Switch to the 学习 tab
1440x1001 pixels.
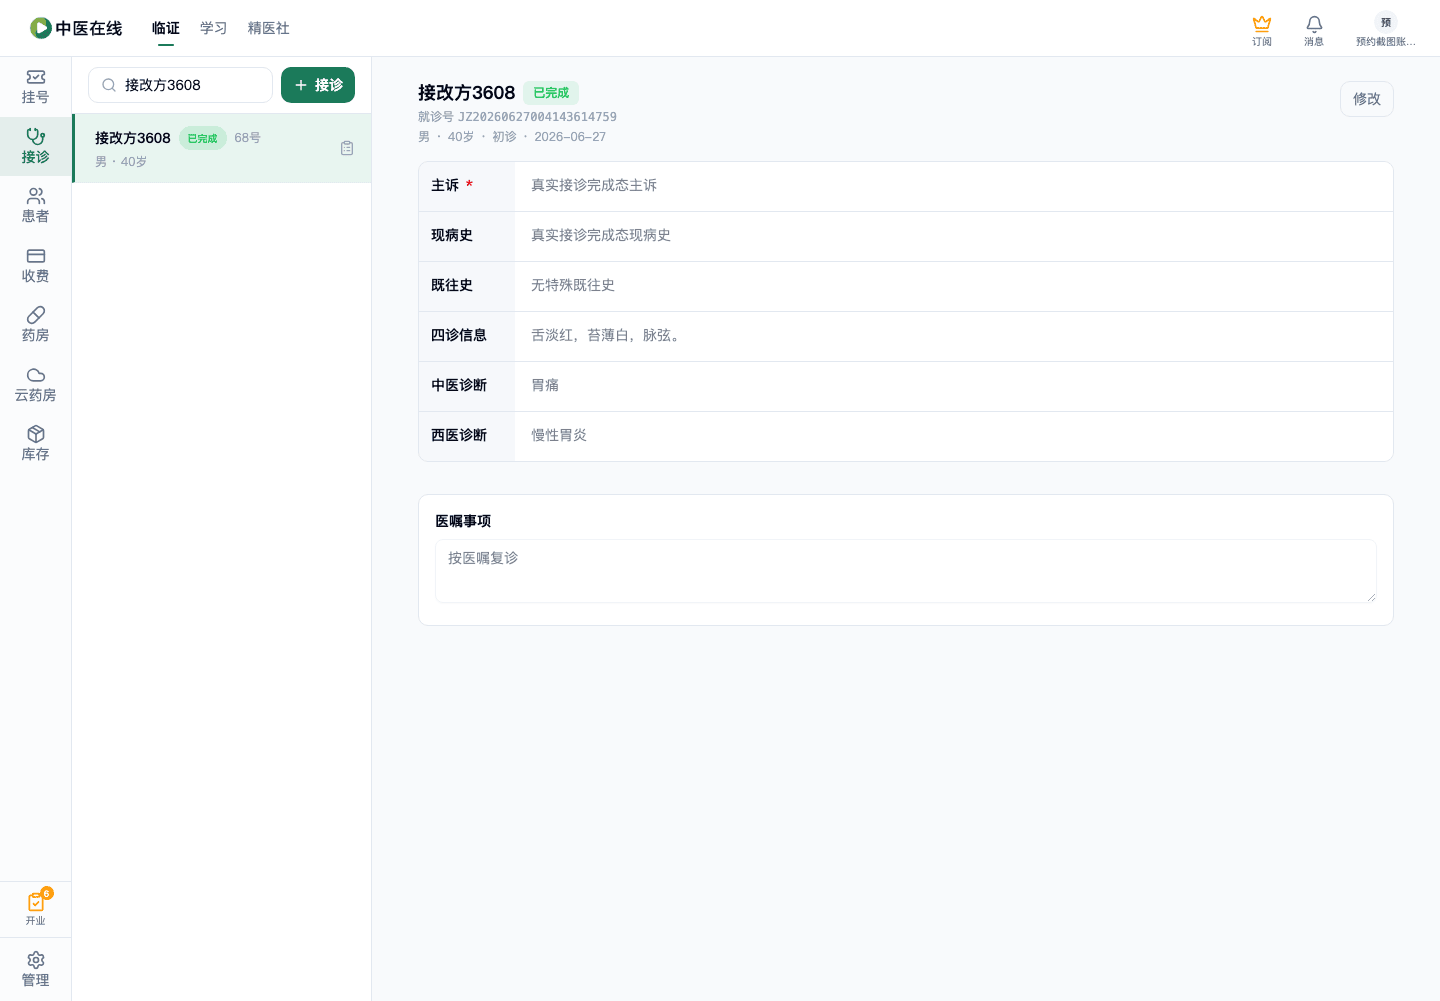click(214, 28)
